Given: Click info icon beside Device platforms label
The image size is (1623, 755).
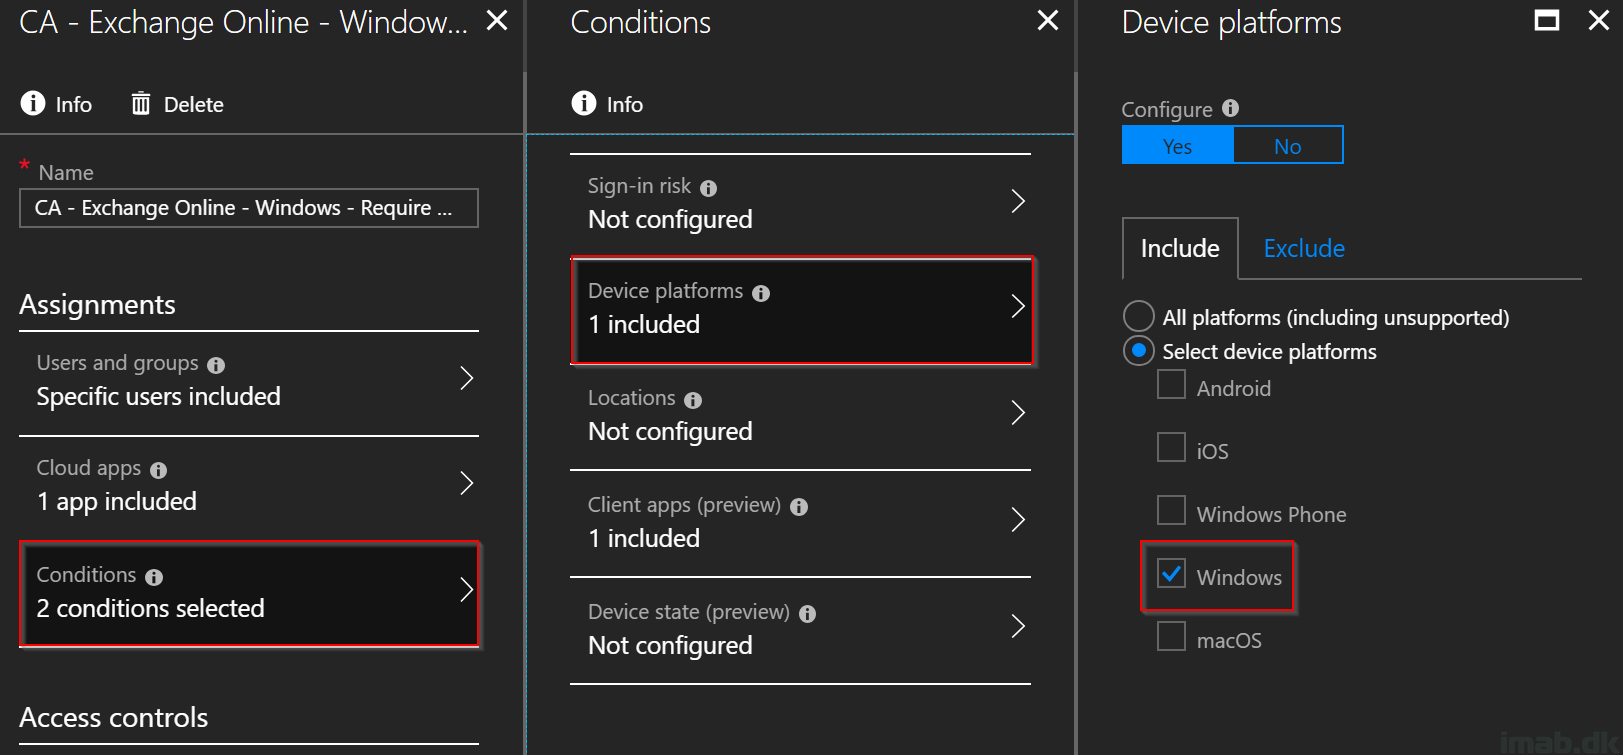Looking at the screenshot, I should coord(761,293).
